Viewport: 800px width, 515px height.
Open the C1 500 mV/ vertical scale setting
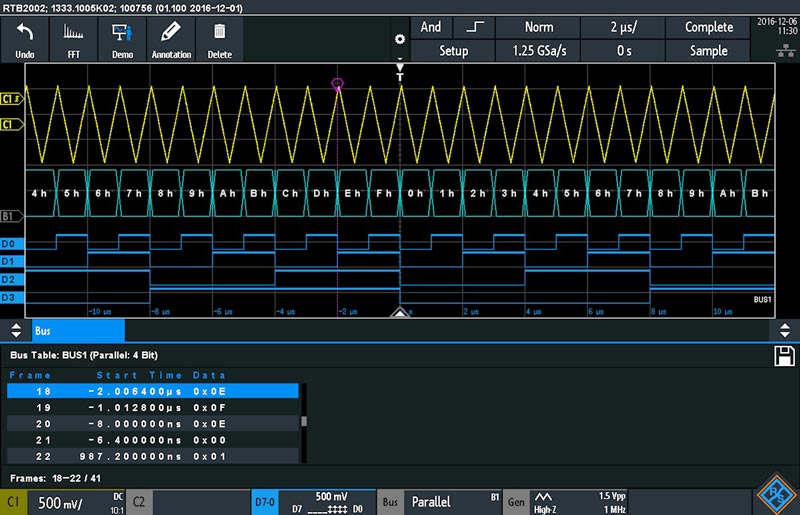76,502
